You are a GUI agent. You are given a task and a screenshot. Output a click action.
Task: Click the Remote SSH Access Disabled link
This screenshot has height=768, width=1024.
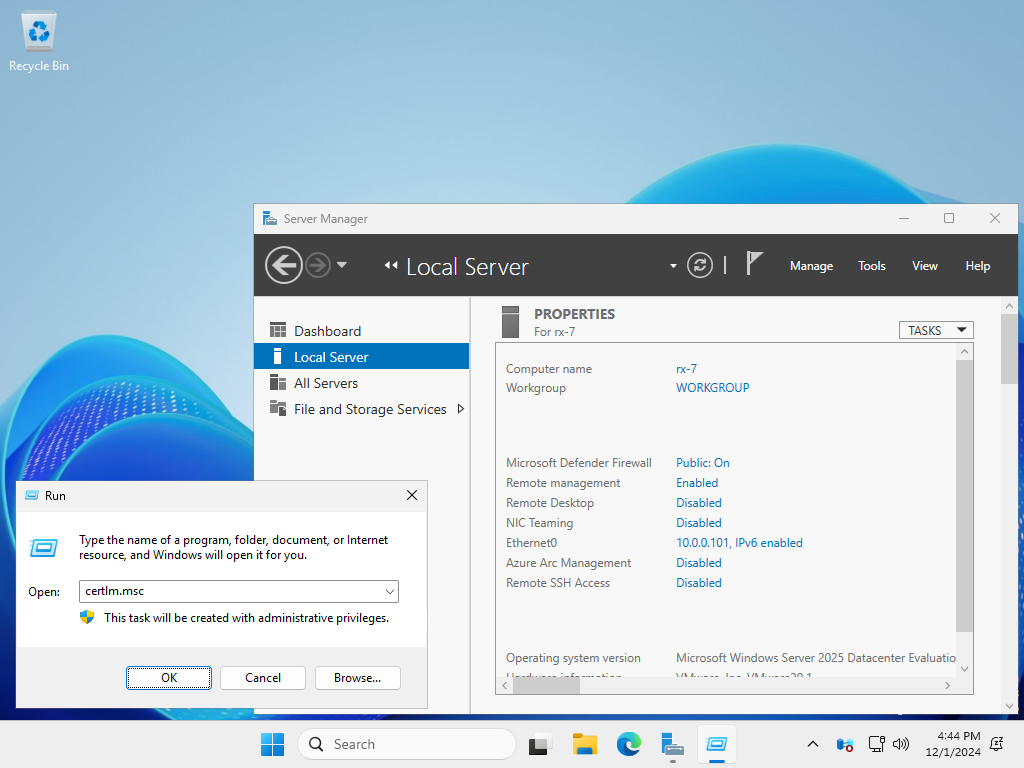[x=698, y=583]
